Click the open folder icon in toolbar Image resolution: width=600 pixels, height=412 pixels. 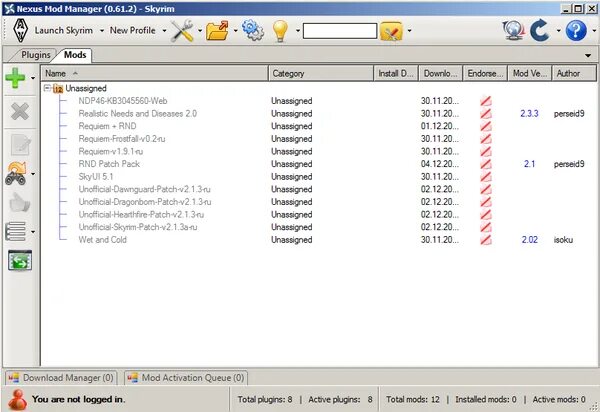coord(217,31)
